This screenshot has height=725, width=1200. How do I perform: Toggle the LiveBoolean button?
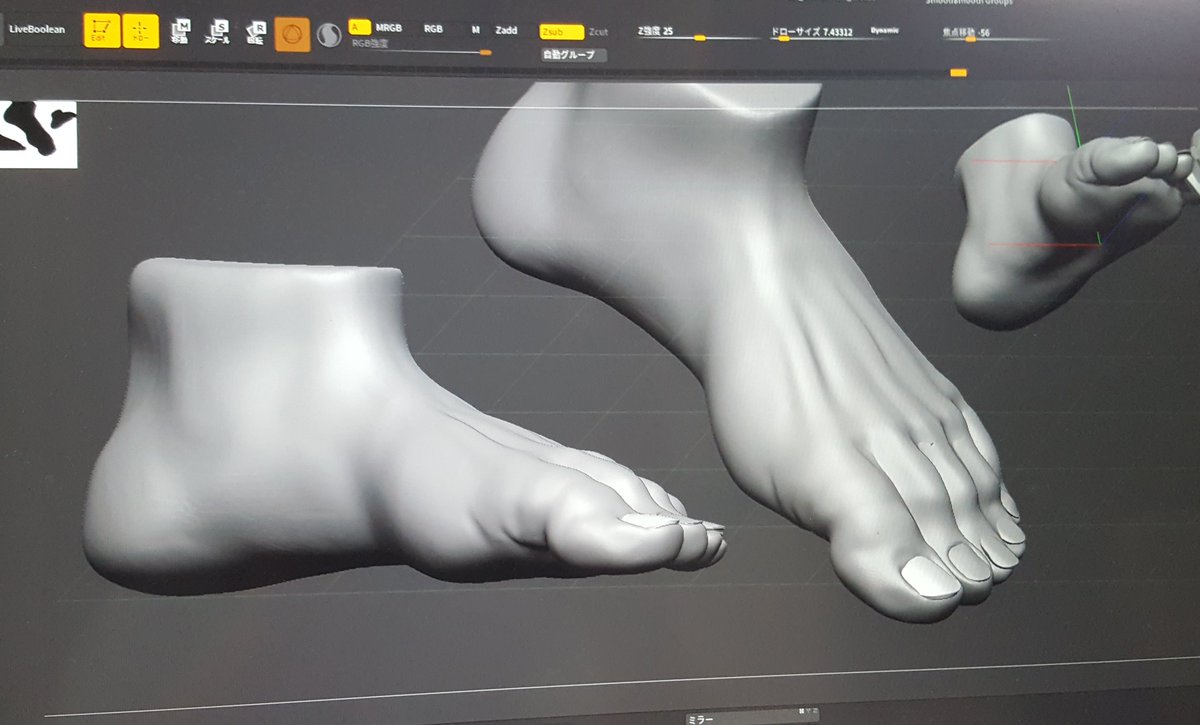pyautogui.click(x=37, y=30)
